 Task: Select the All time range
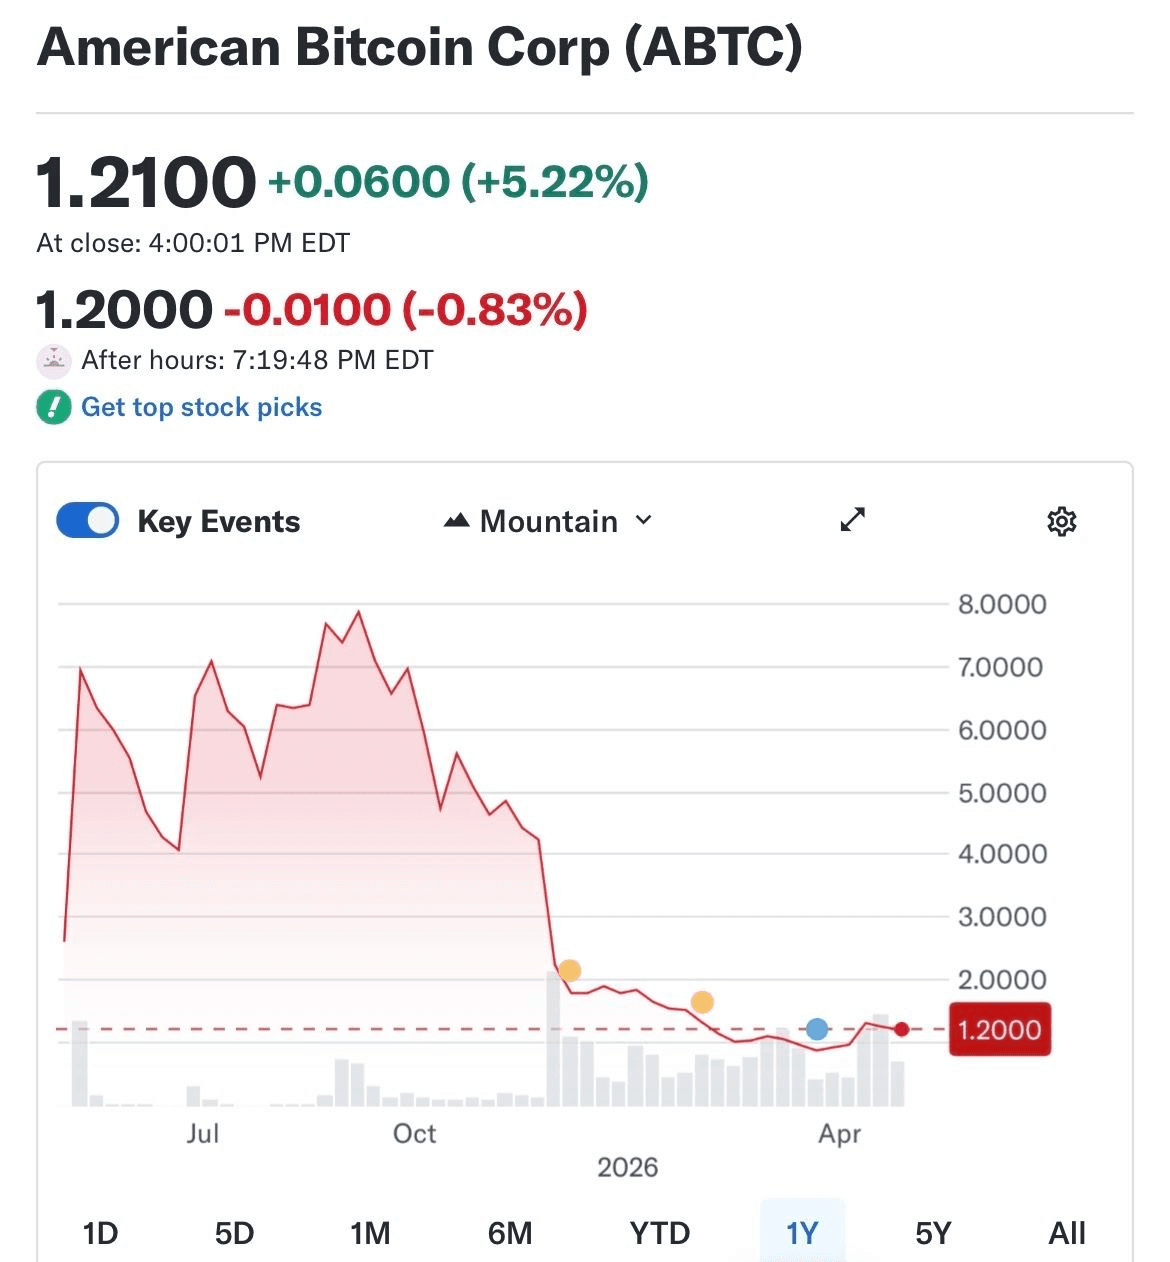click(1067, 1233)
